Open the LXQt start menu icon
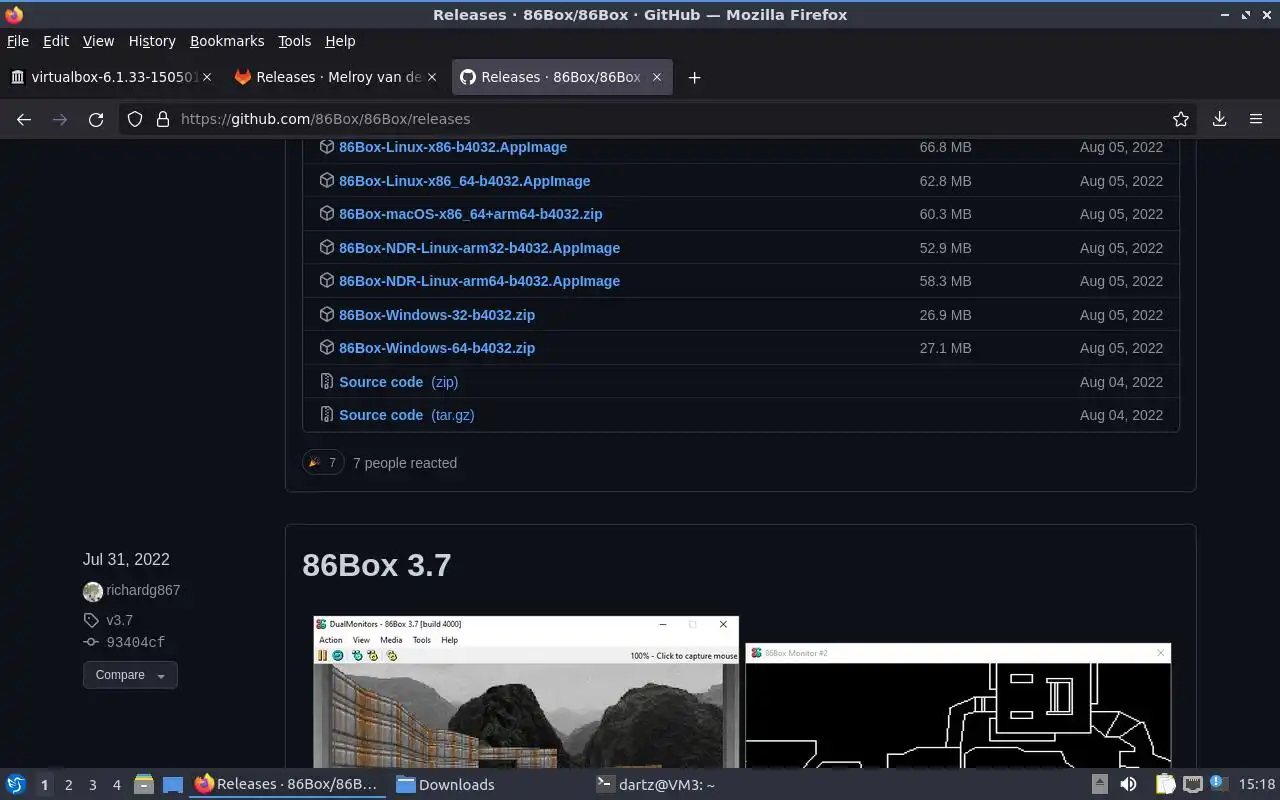This screenshot has height=800, width=1280. [x=16, y=785]
